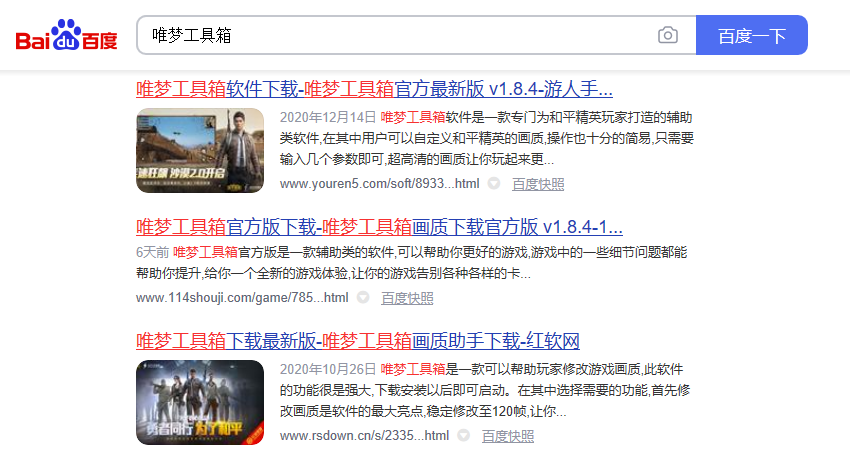Click the Baidu logo
The image size is (850, 459).
(x=66, y=35)
